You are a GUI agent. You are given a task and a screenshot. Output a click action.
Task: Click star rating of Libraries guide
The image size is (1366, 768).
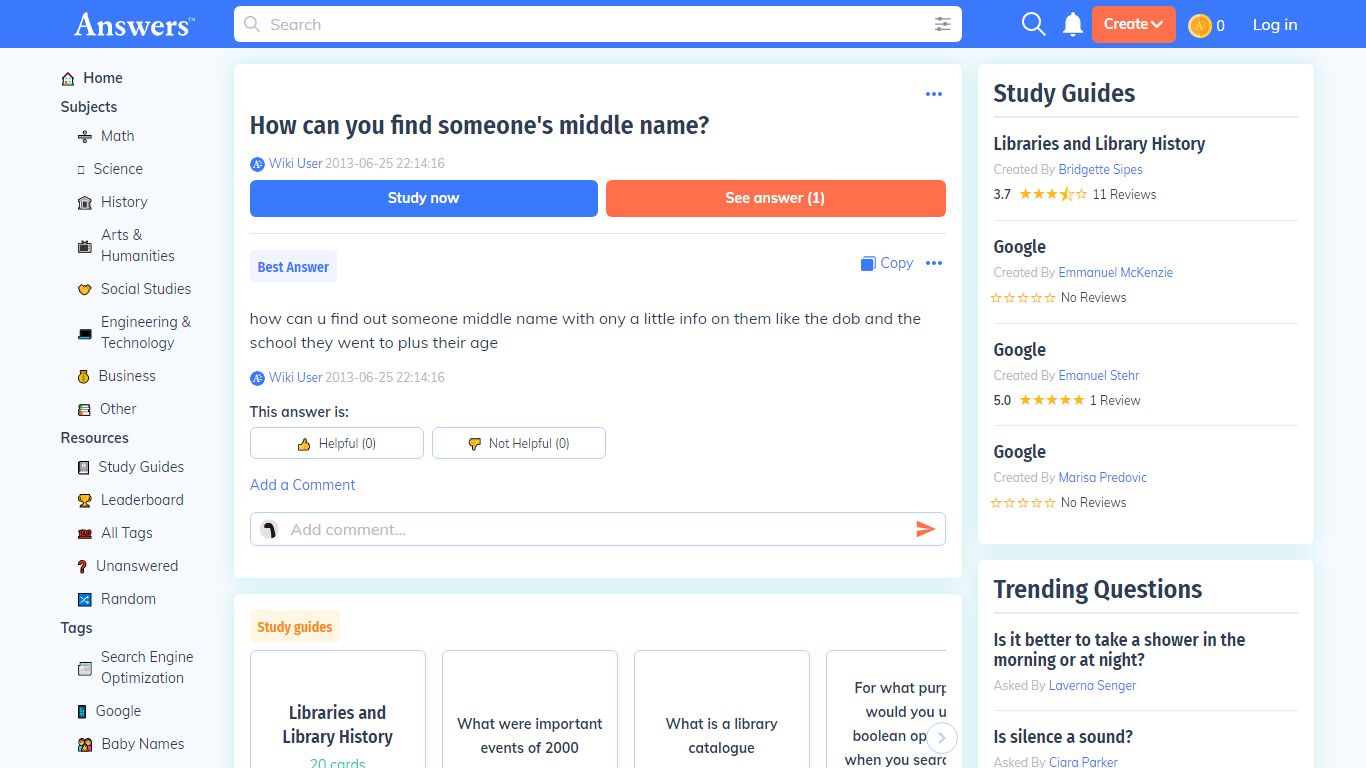[1052, 194]
